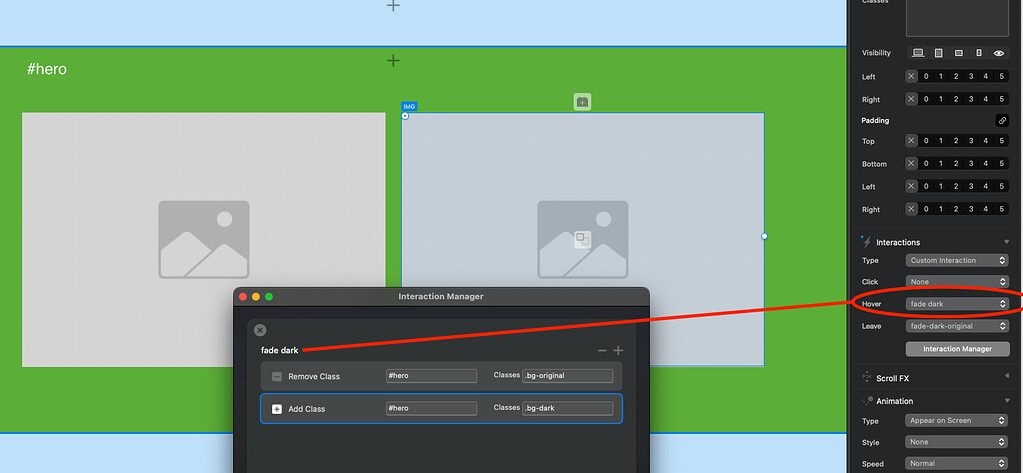Click the Hover label in Interactions

click(871, 304)
